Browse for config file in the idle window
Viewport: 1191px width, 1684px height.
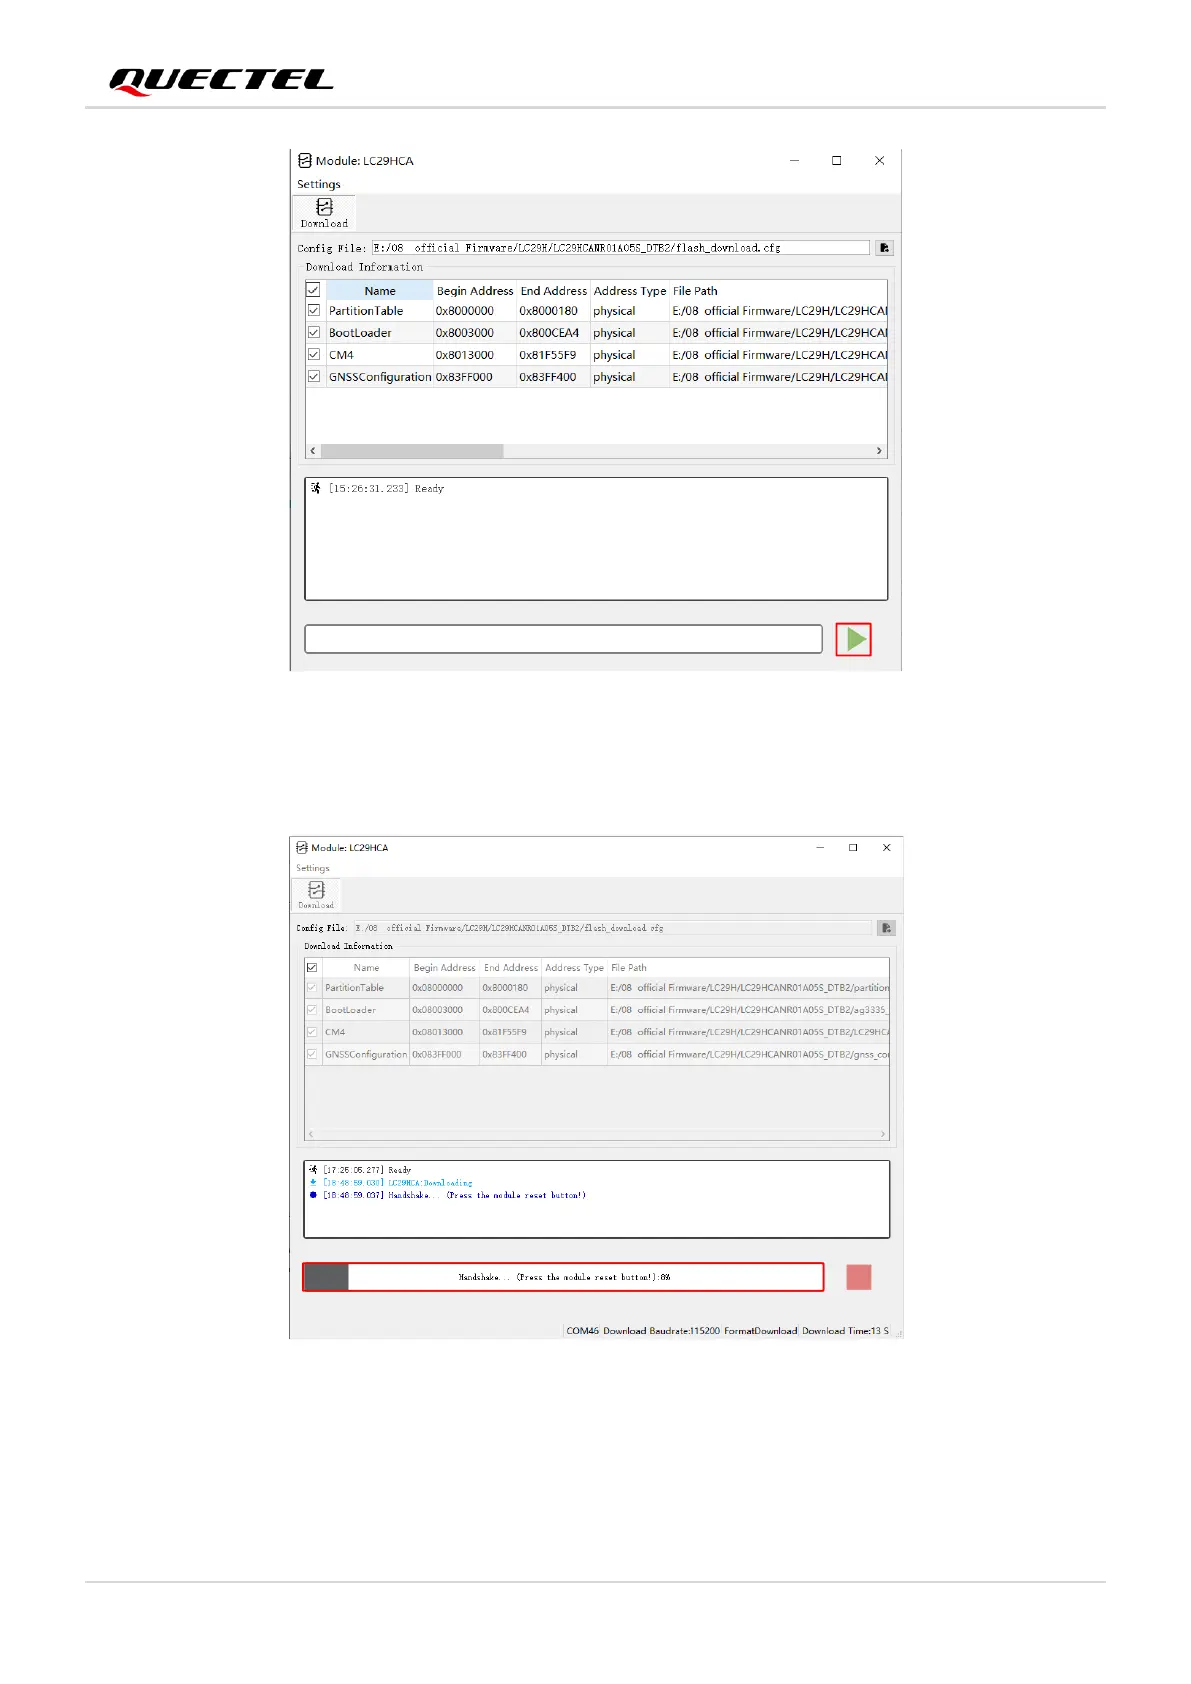[x=884, y=248]
